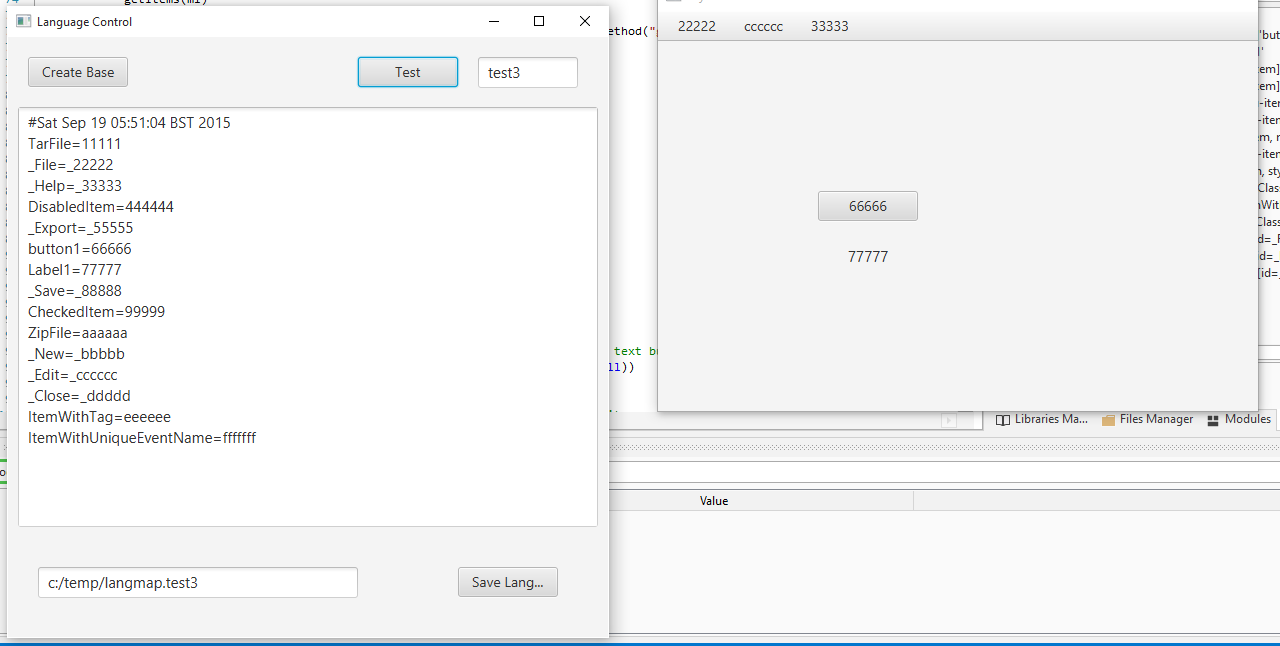
Task: Click the Files Manager folder icon
Action: [1108, 420]
